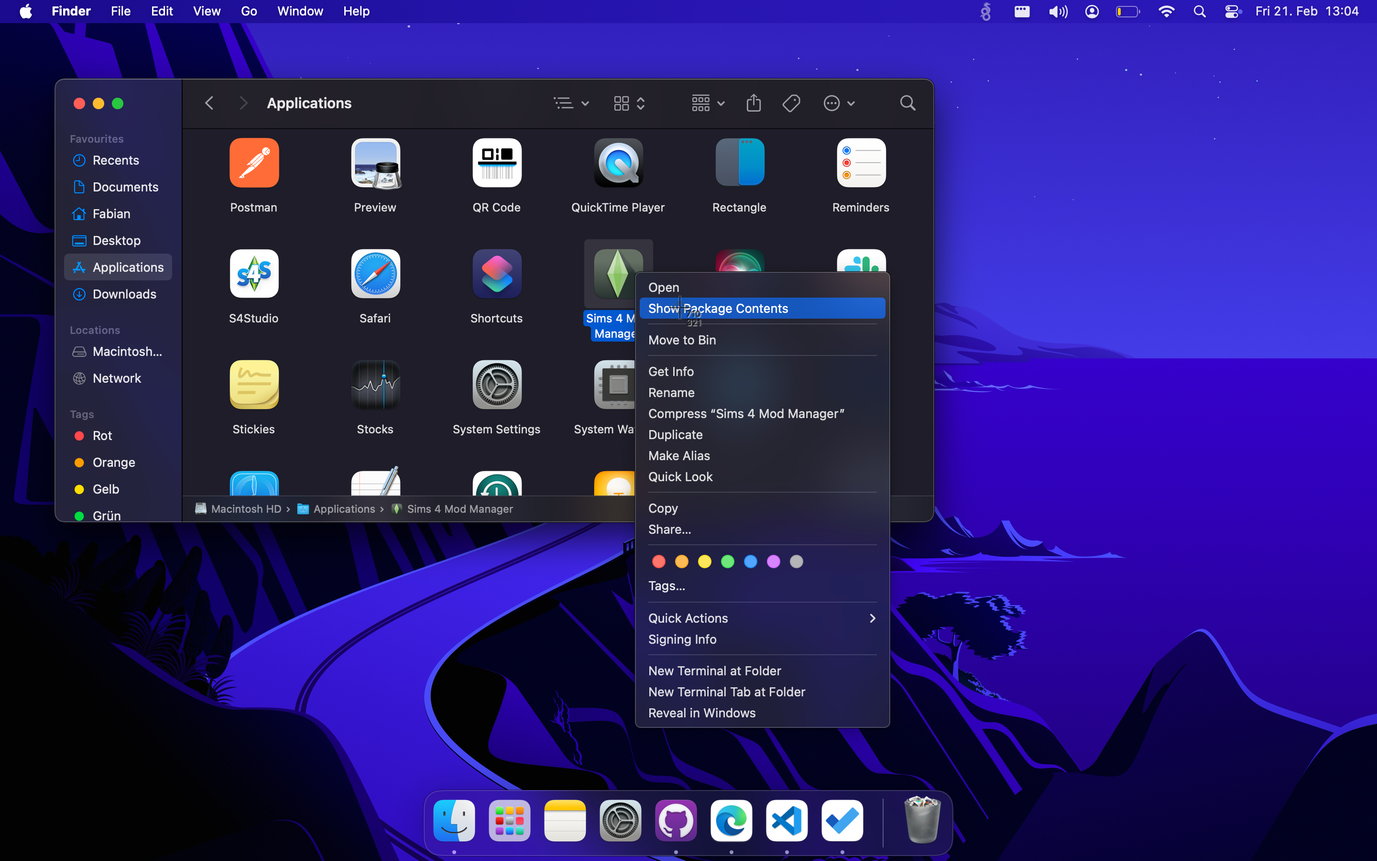Choose New Terminal at Folder
The width and height of the screenshot is (1377, 861).
click(762, 671)
